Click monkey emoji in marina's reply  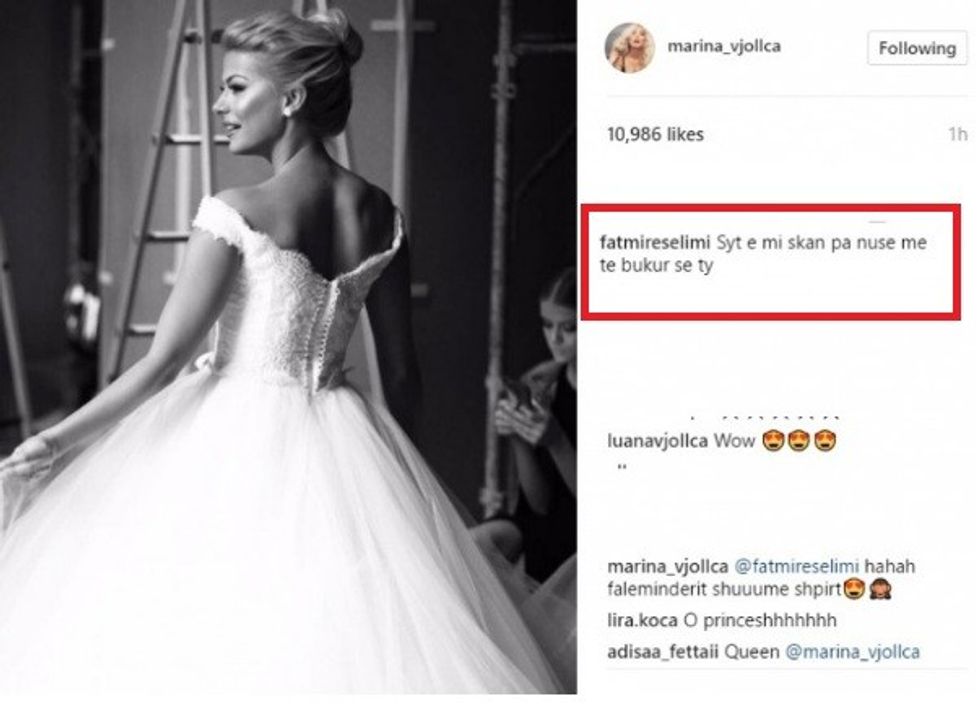click(880, 589)
